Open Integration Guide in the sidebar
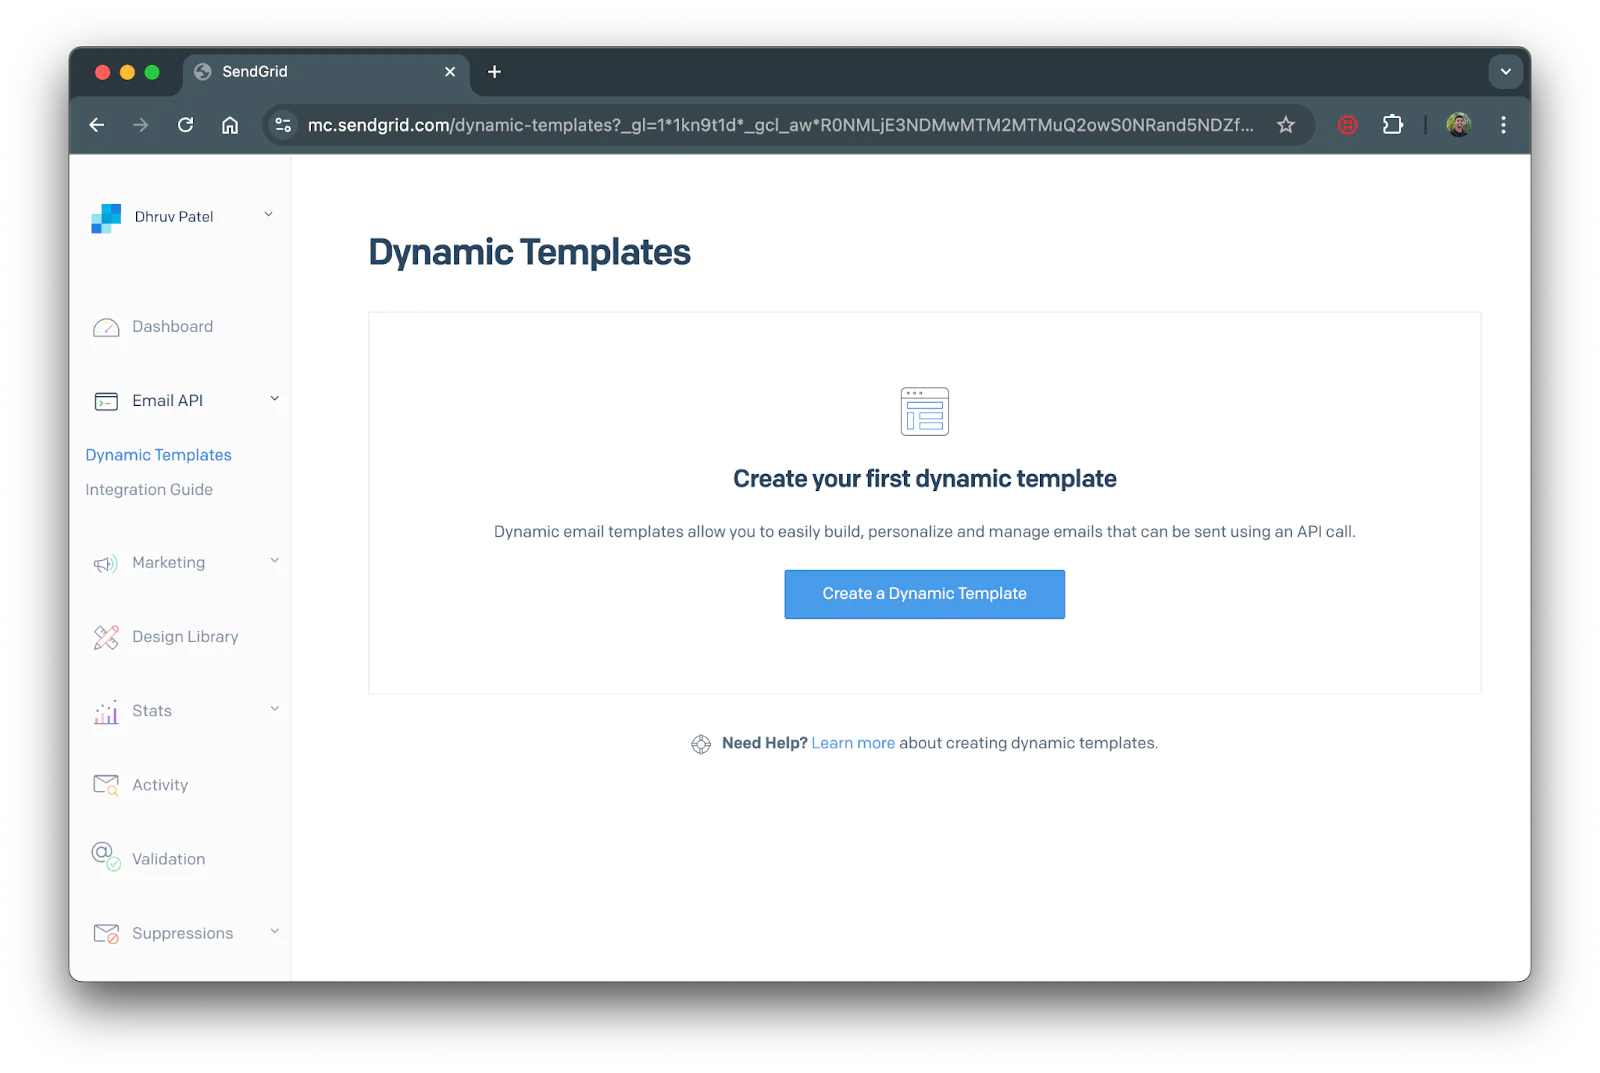 (149, 490)
